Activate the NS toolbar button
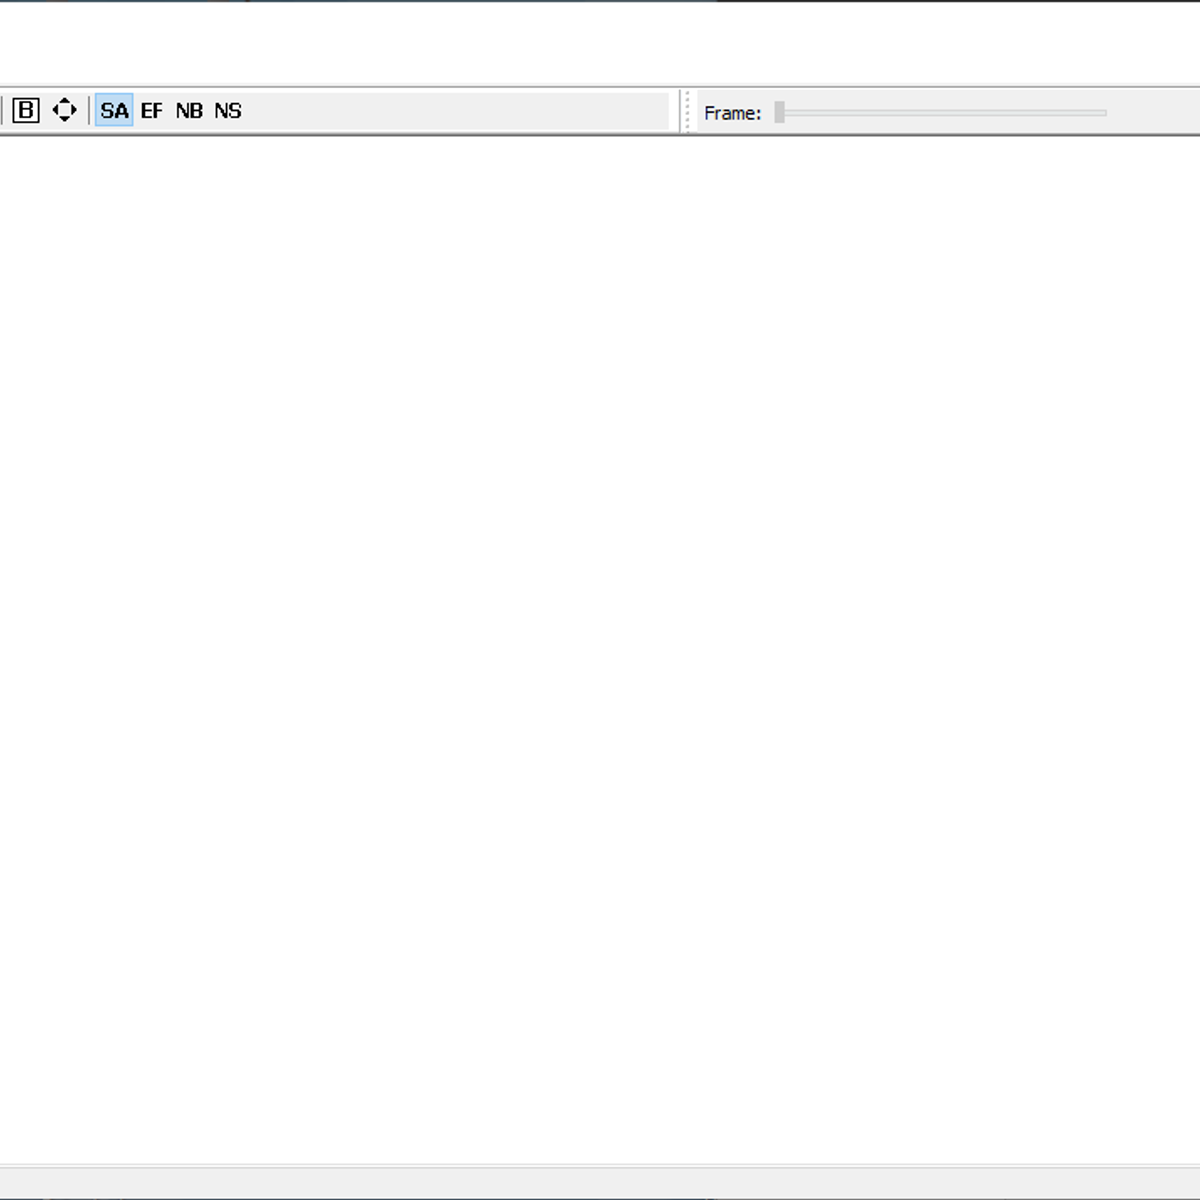The width and height of the screenshot is (1200, 1200). 228,110
